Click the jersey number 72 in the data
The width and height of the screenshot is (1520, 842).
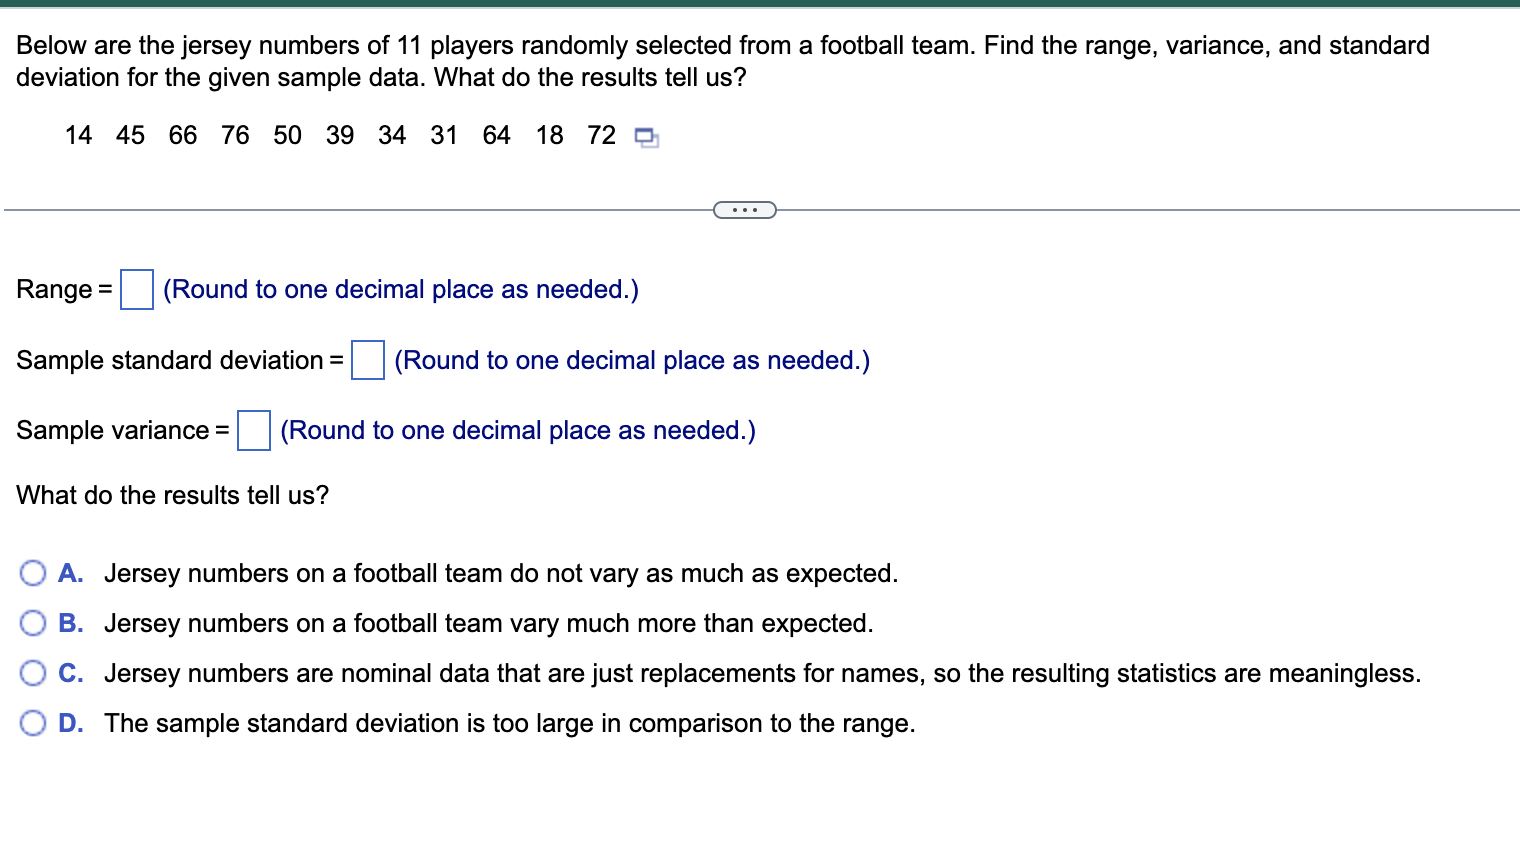(600, 135)
